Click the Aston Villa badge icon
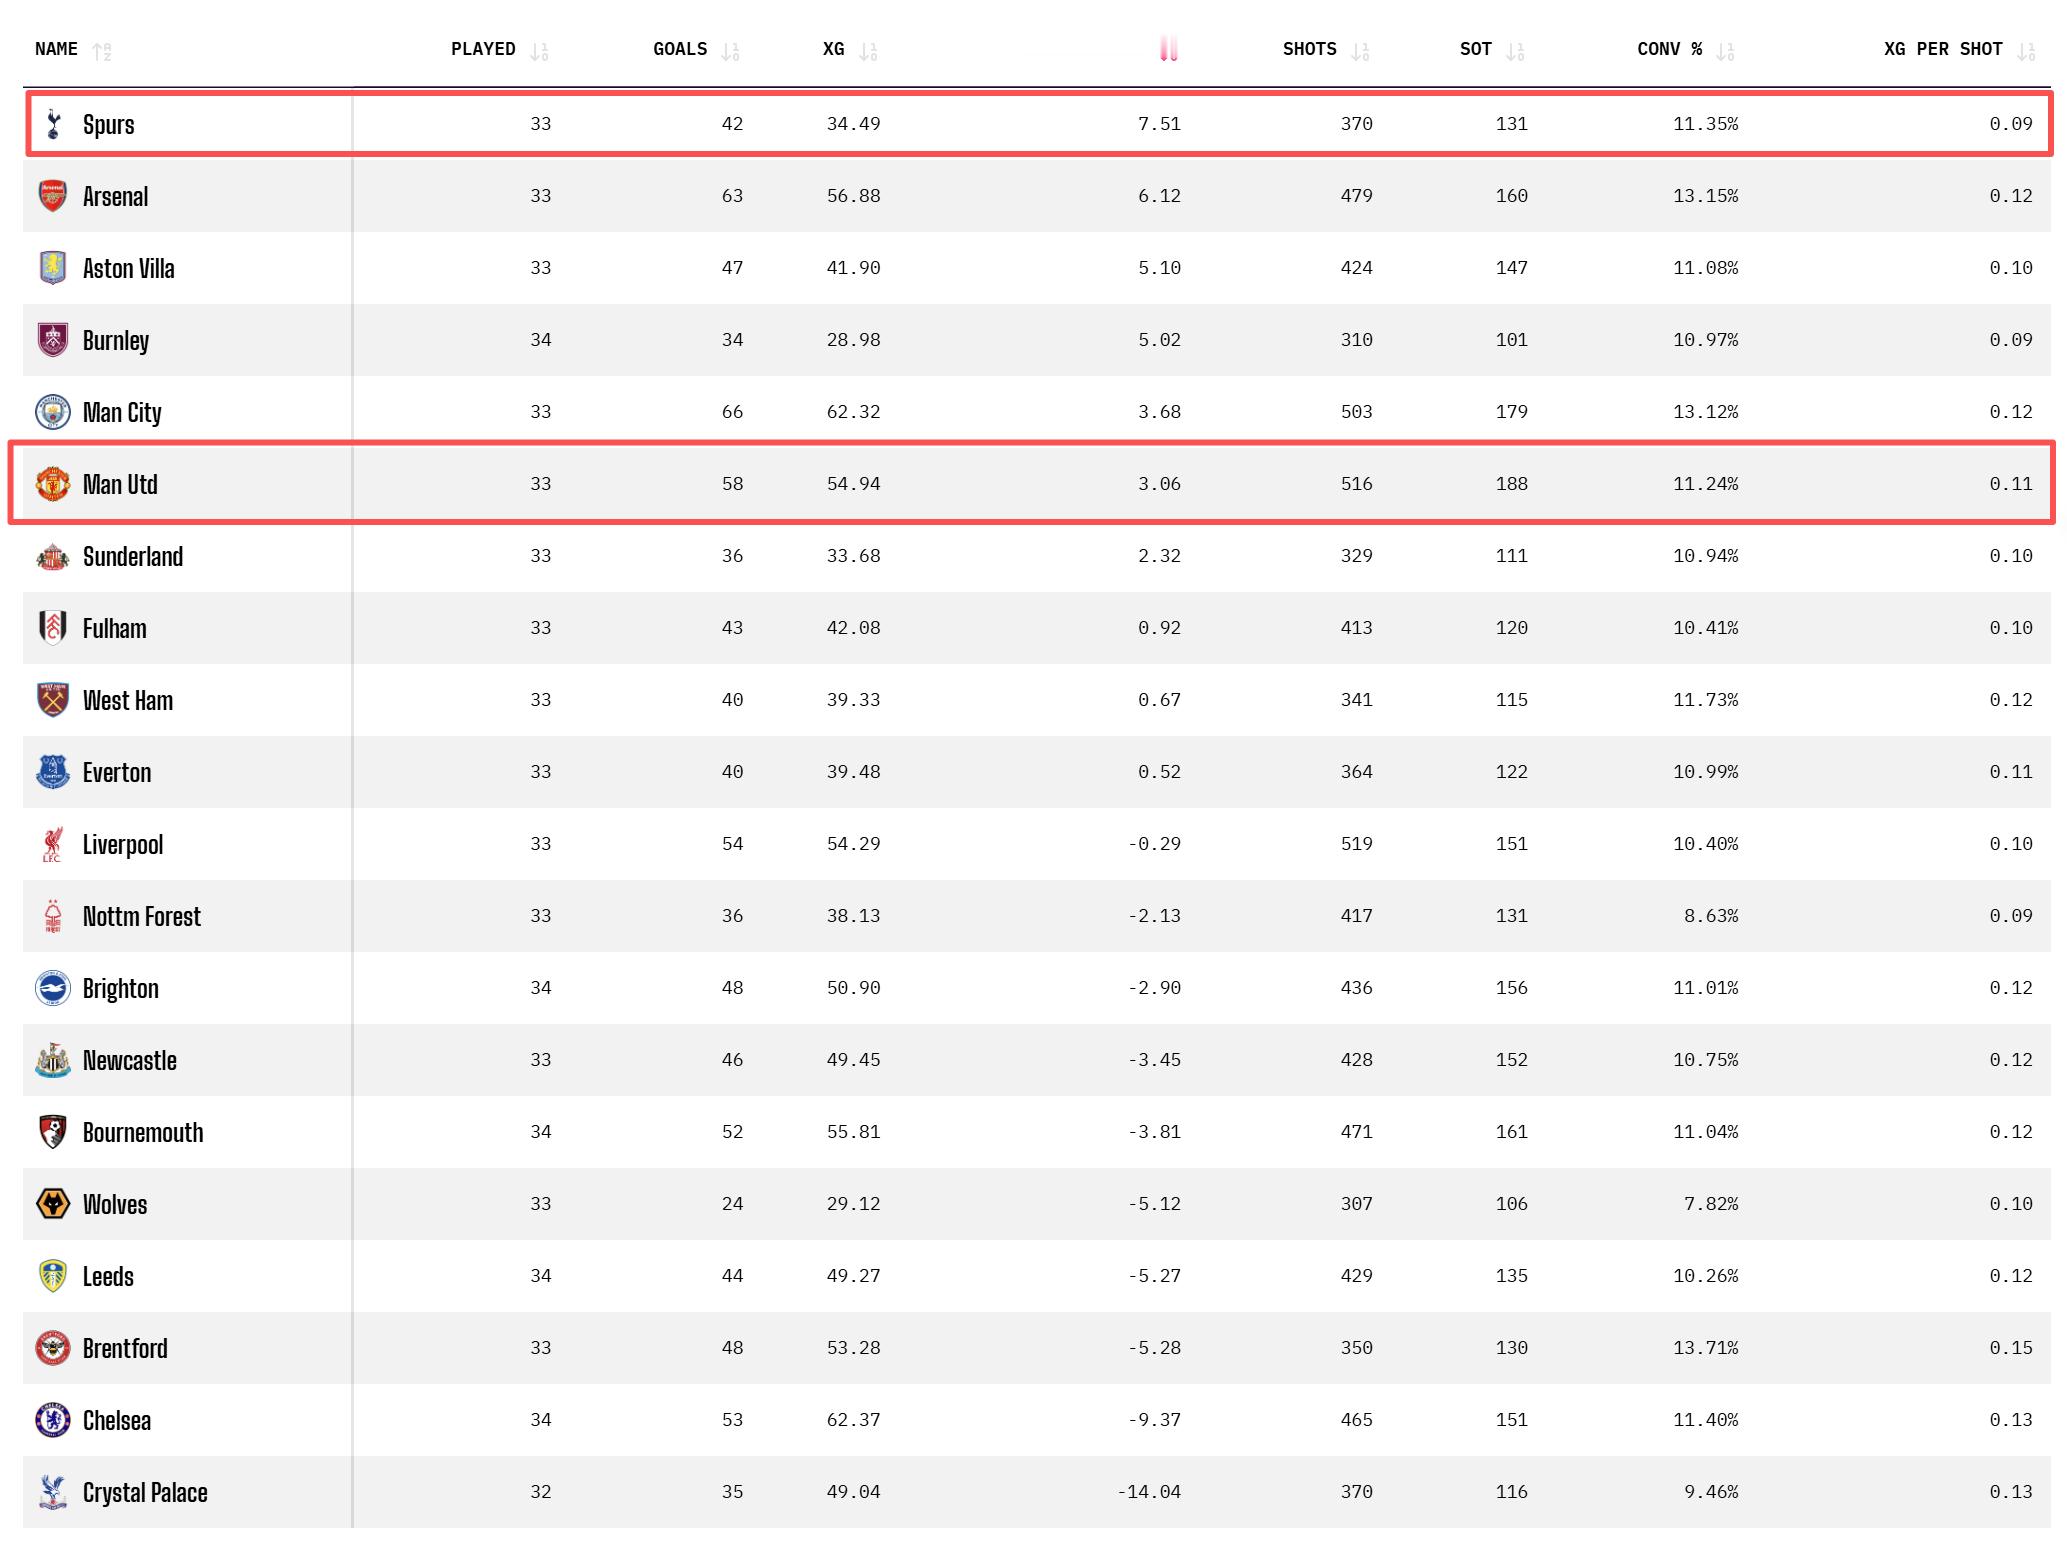2067x1551 pixels. tap(53, 268)
